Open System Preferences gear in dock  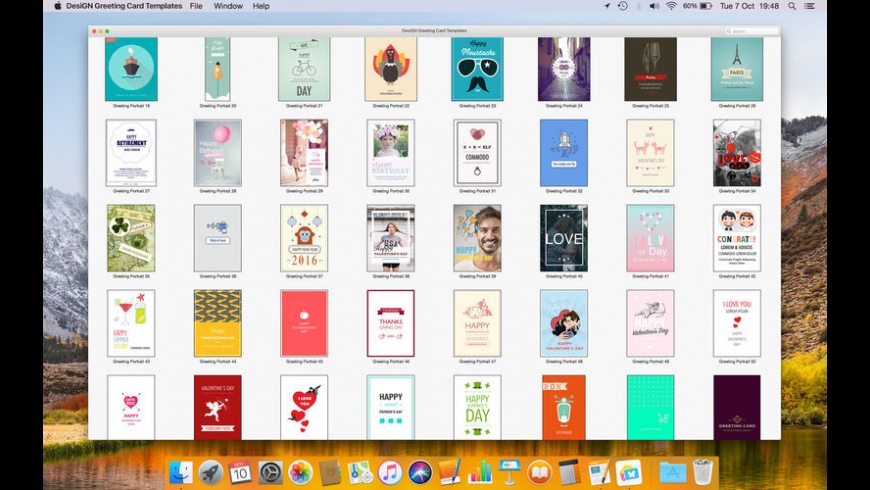tap(271, 473)
